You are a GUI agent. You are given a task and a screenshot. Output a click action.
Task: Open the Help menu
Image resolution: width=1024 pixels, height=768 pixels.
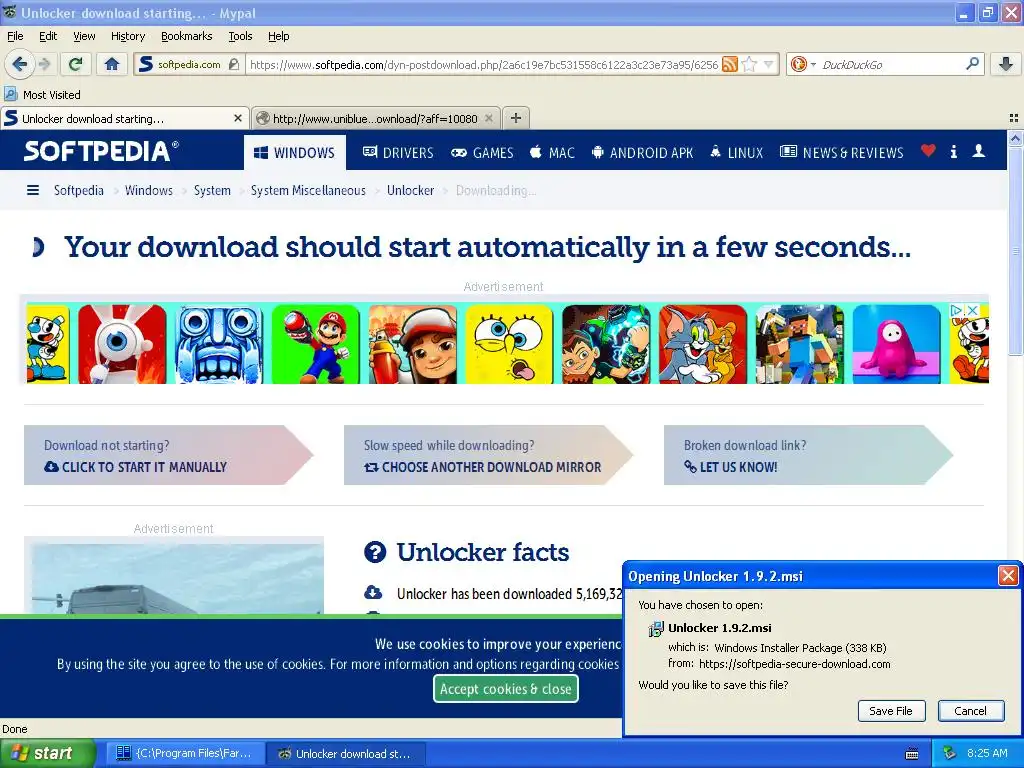pos(279,36)
